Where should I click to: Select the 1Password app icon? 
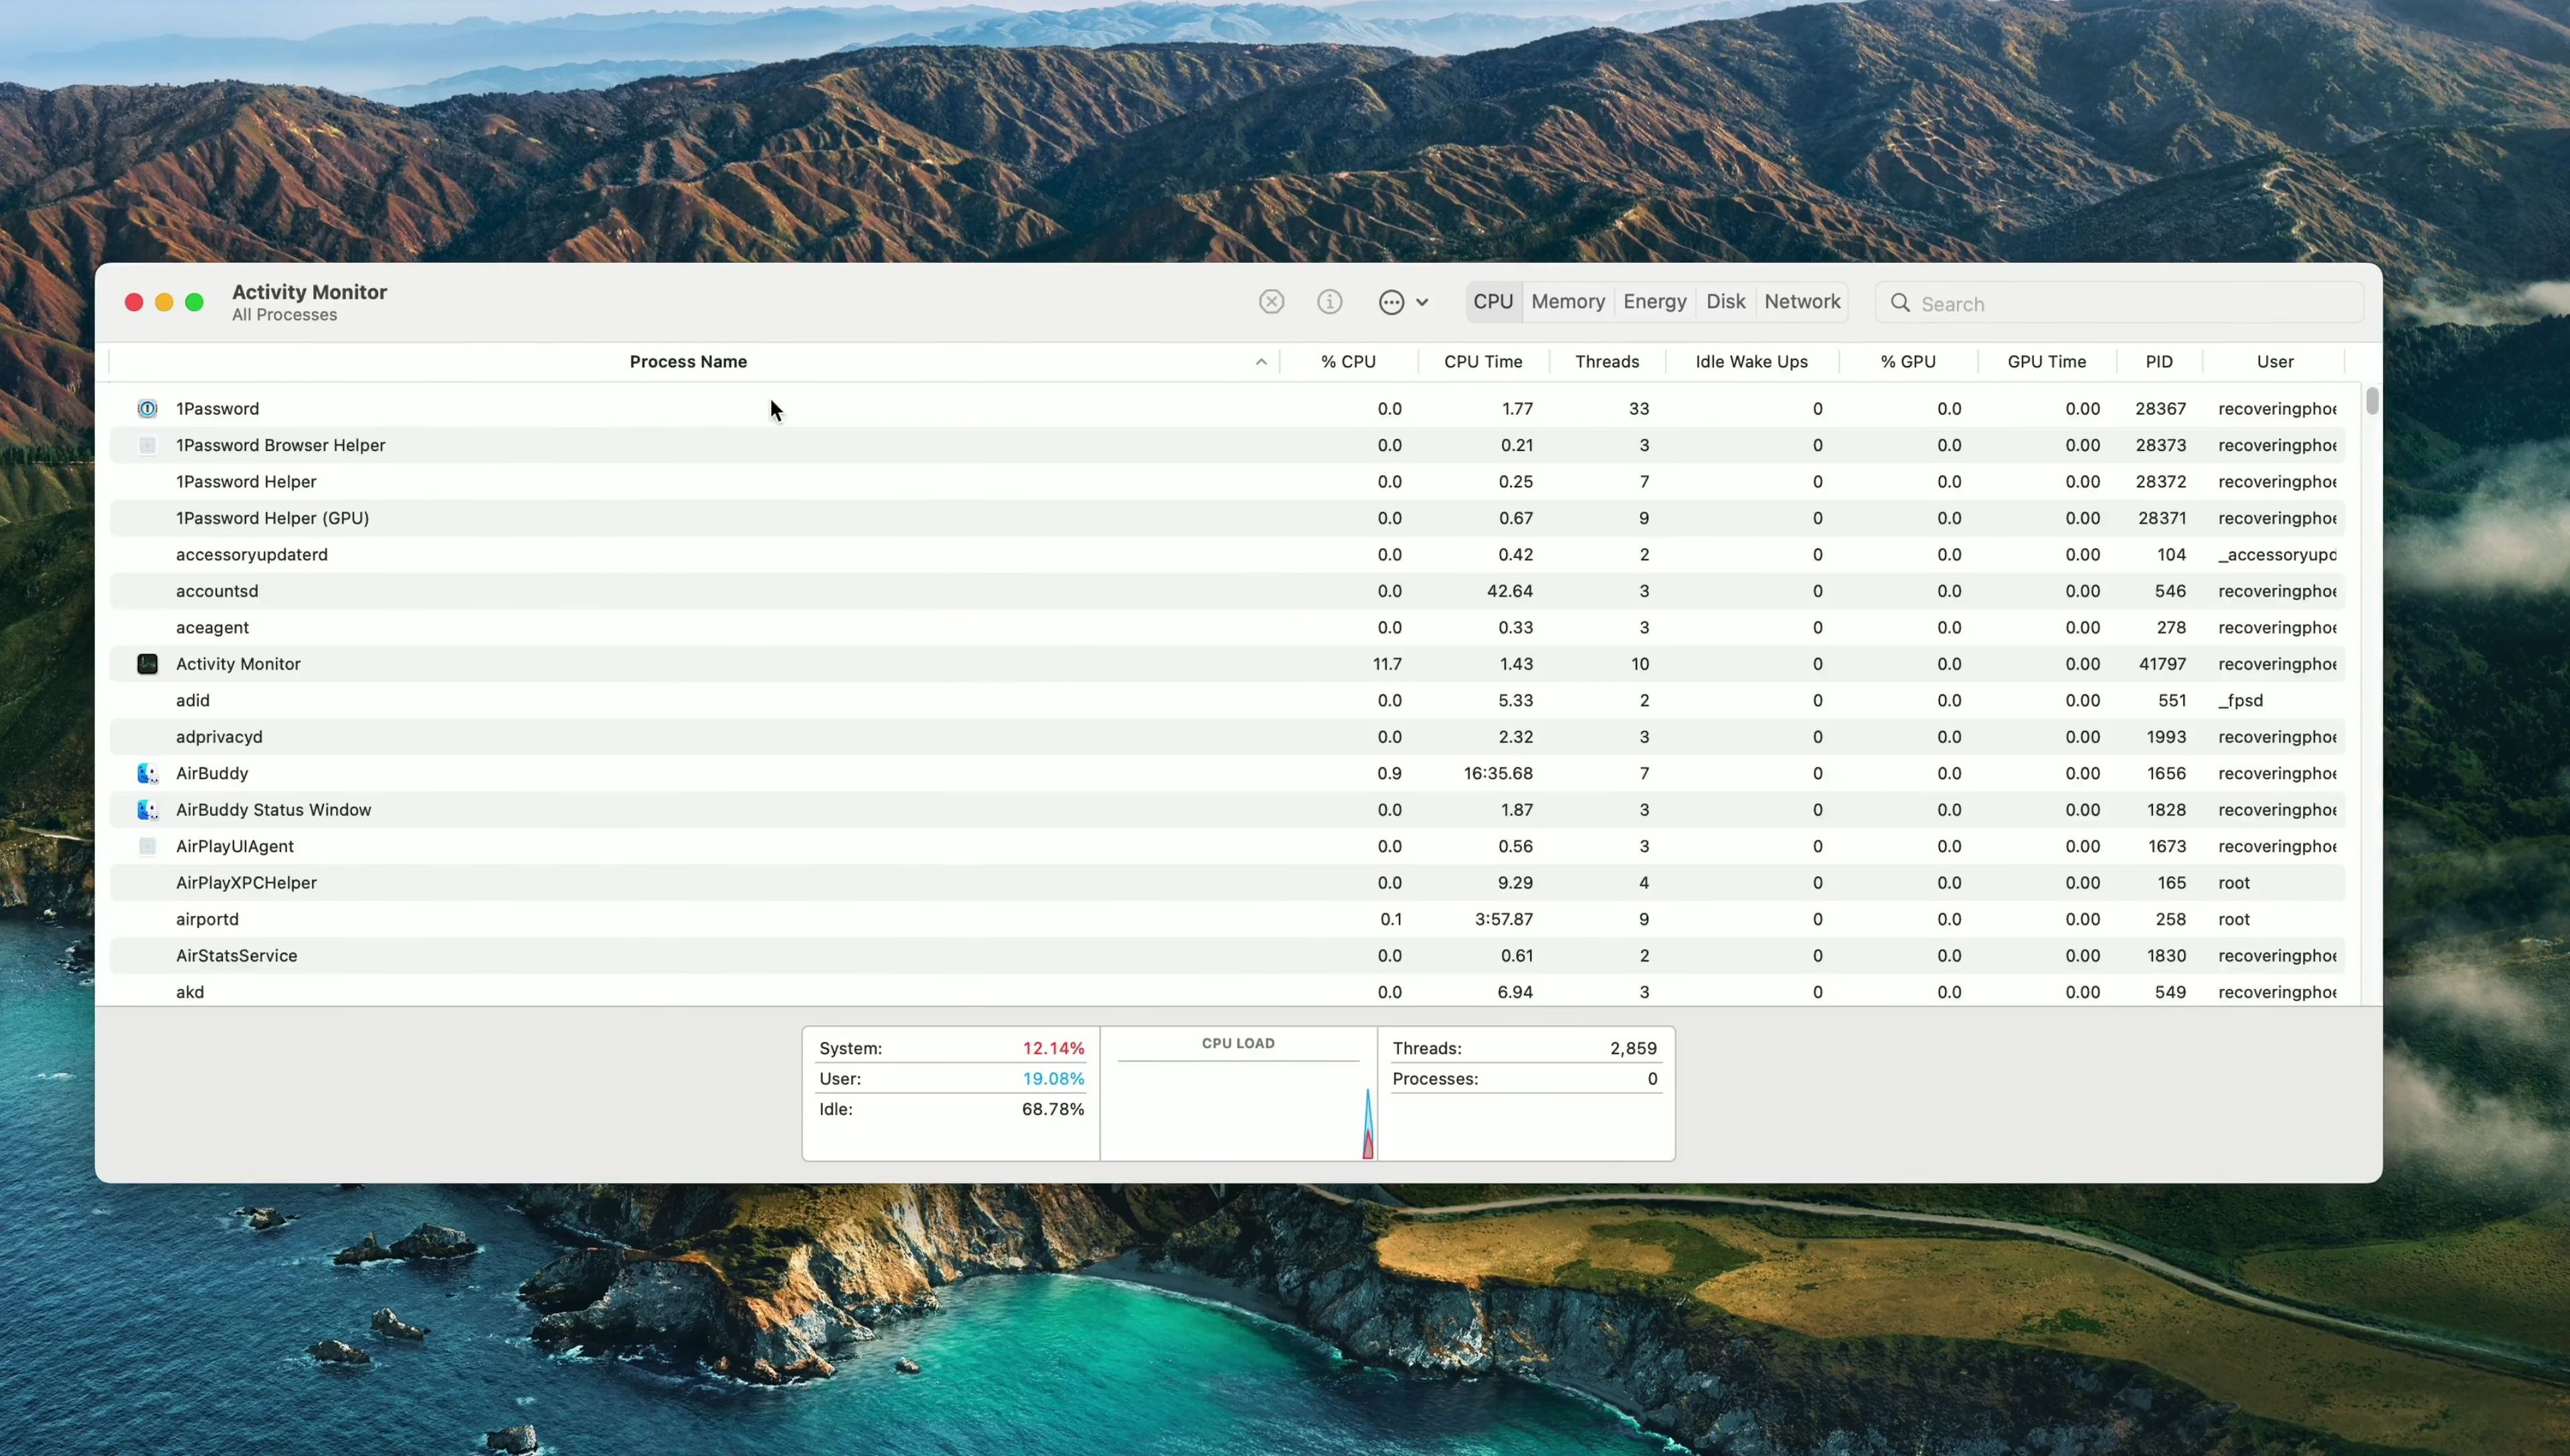point(147,408)
